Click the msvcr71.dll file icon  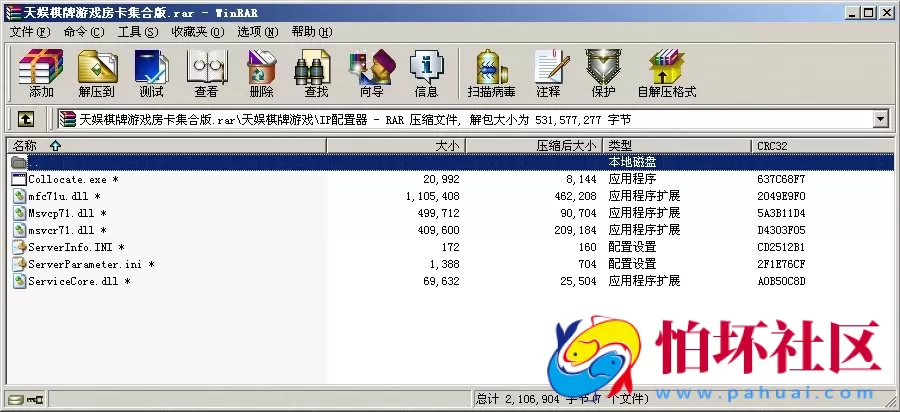point(19,230)
